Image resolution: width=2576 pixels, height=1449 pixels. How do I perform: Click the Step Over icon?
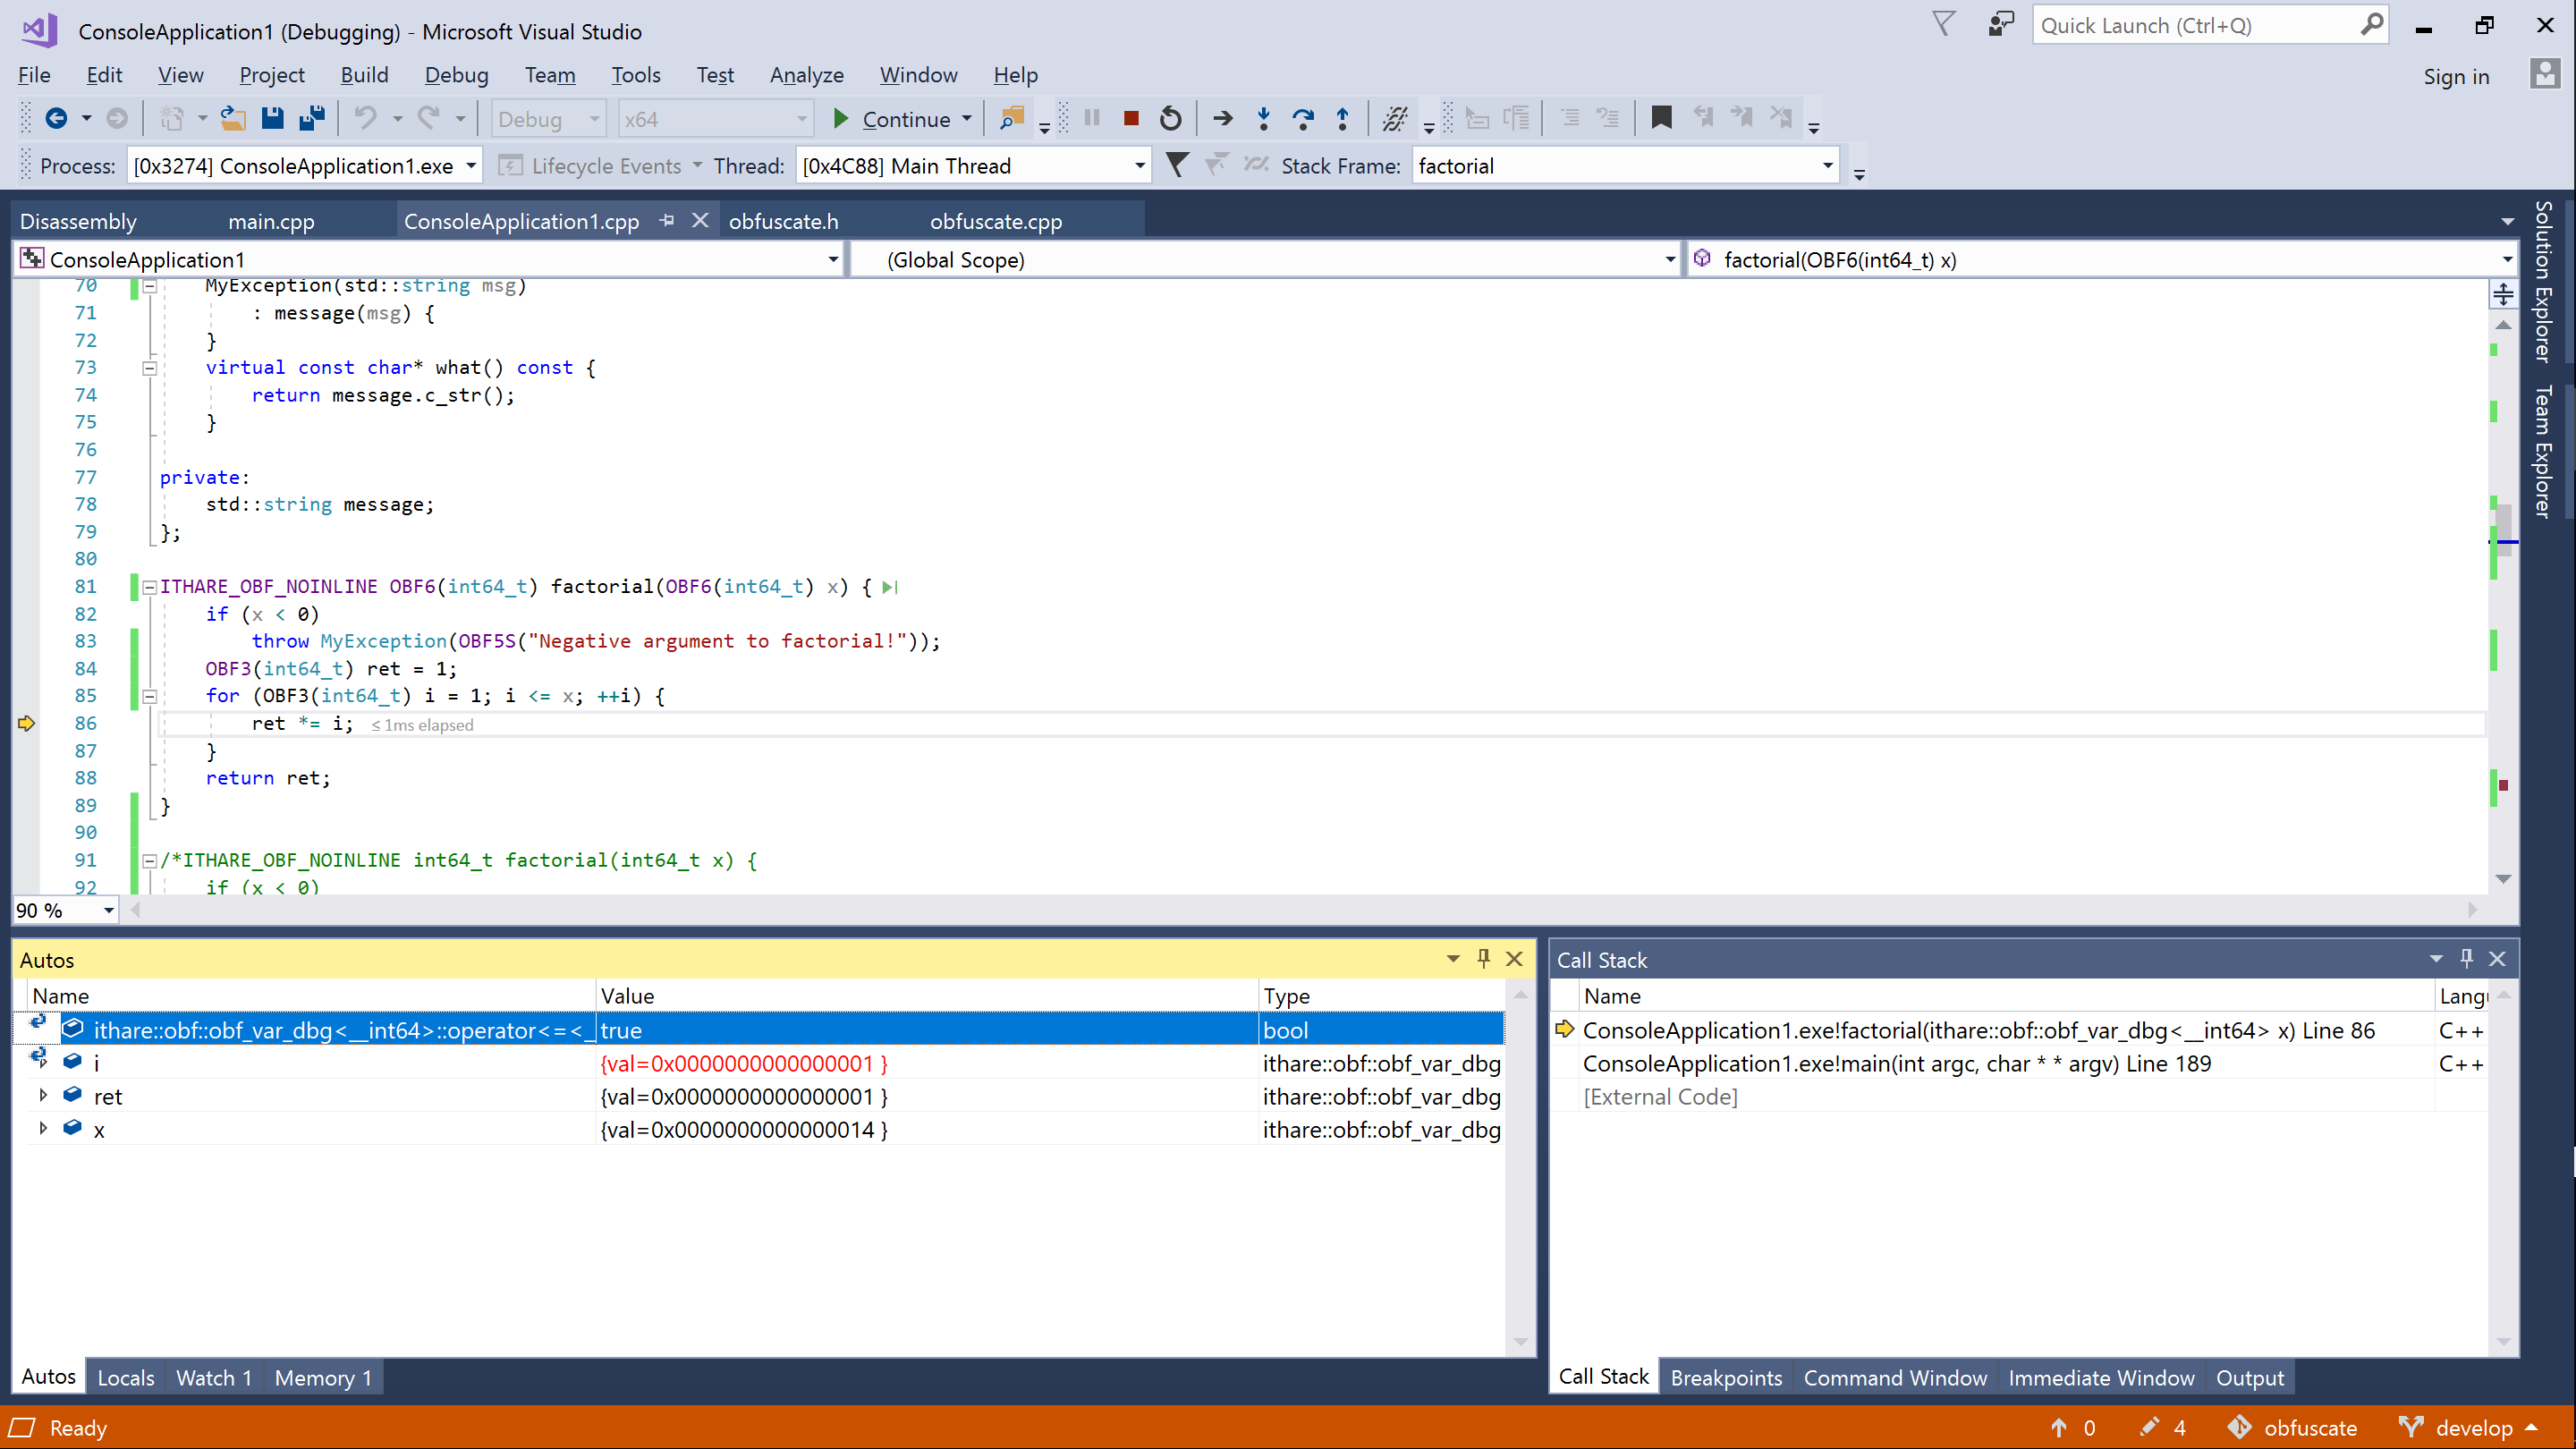1303,119
